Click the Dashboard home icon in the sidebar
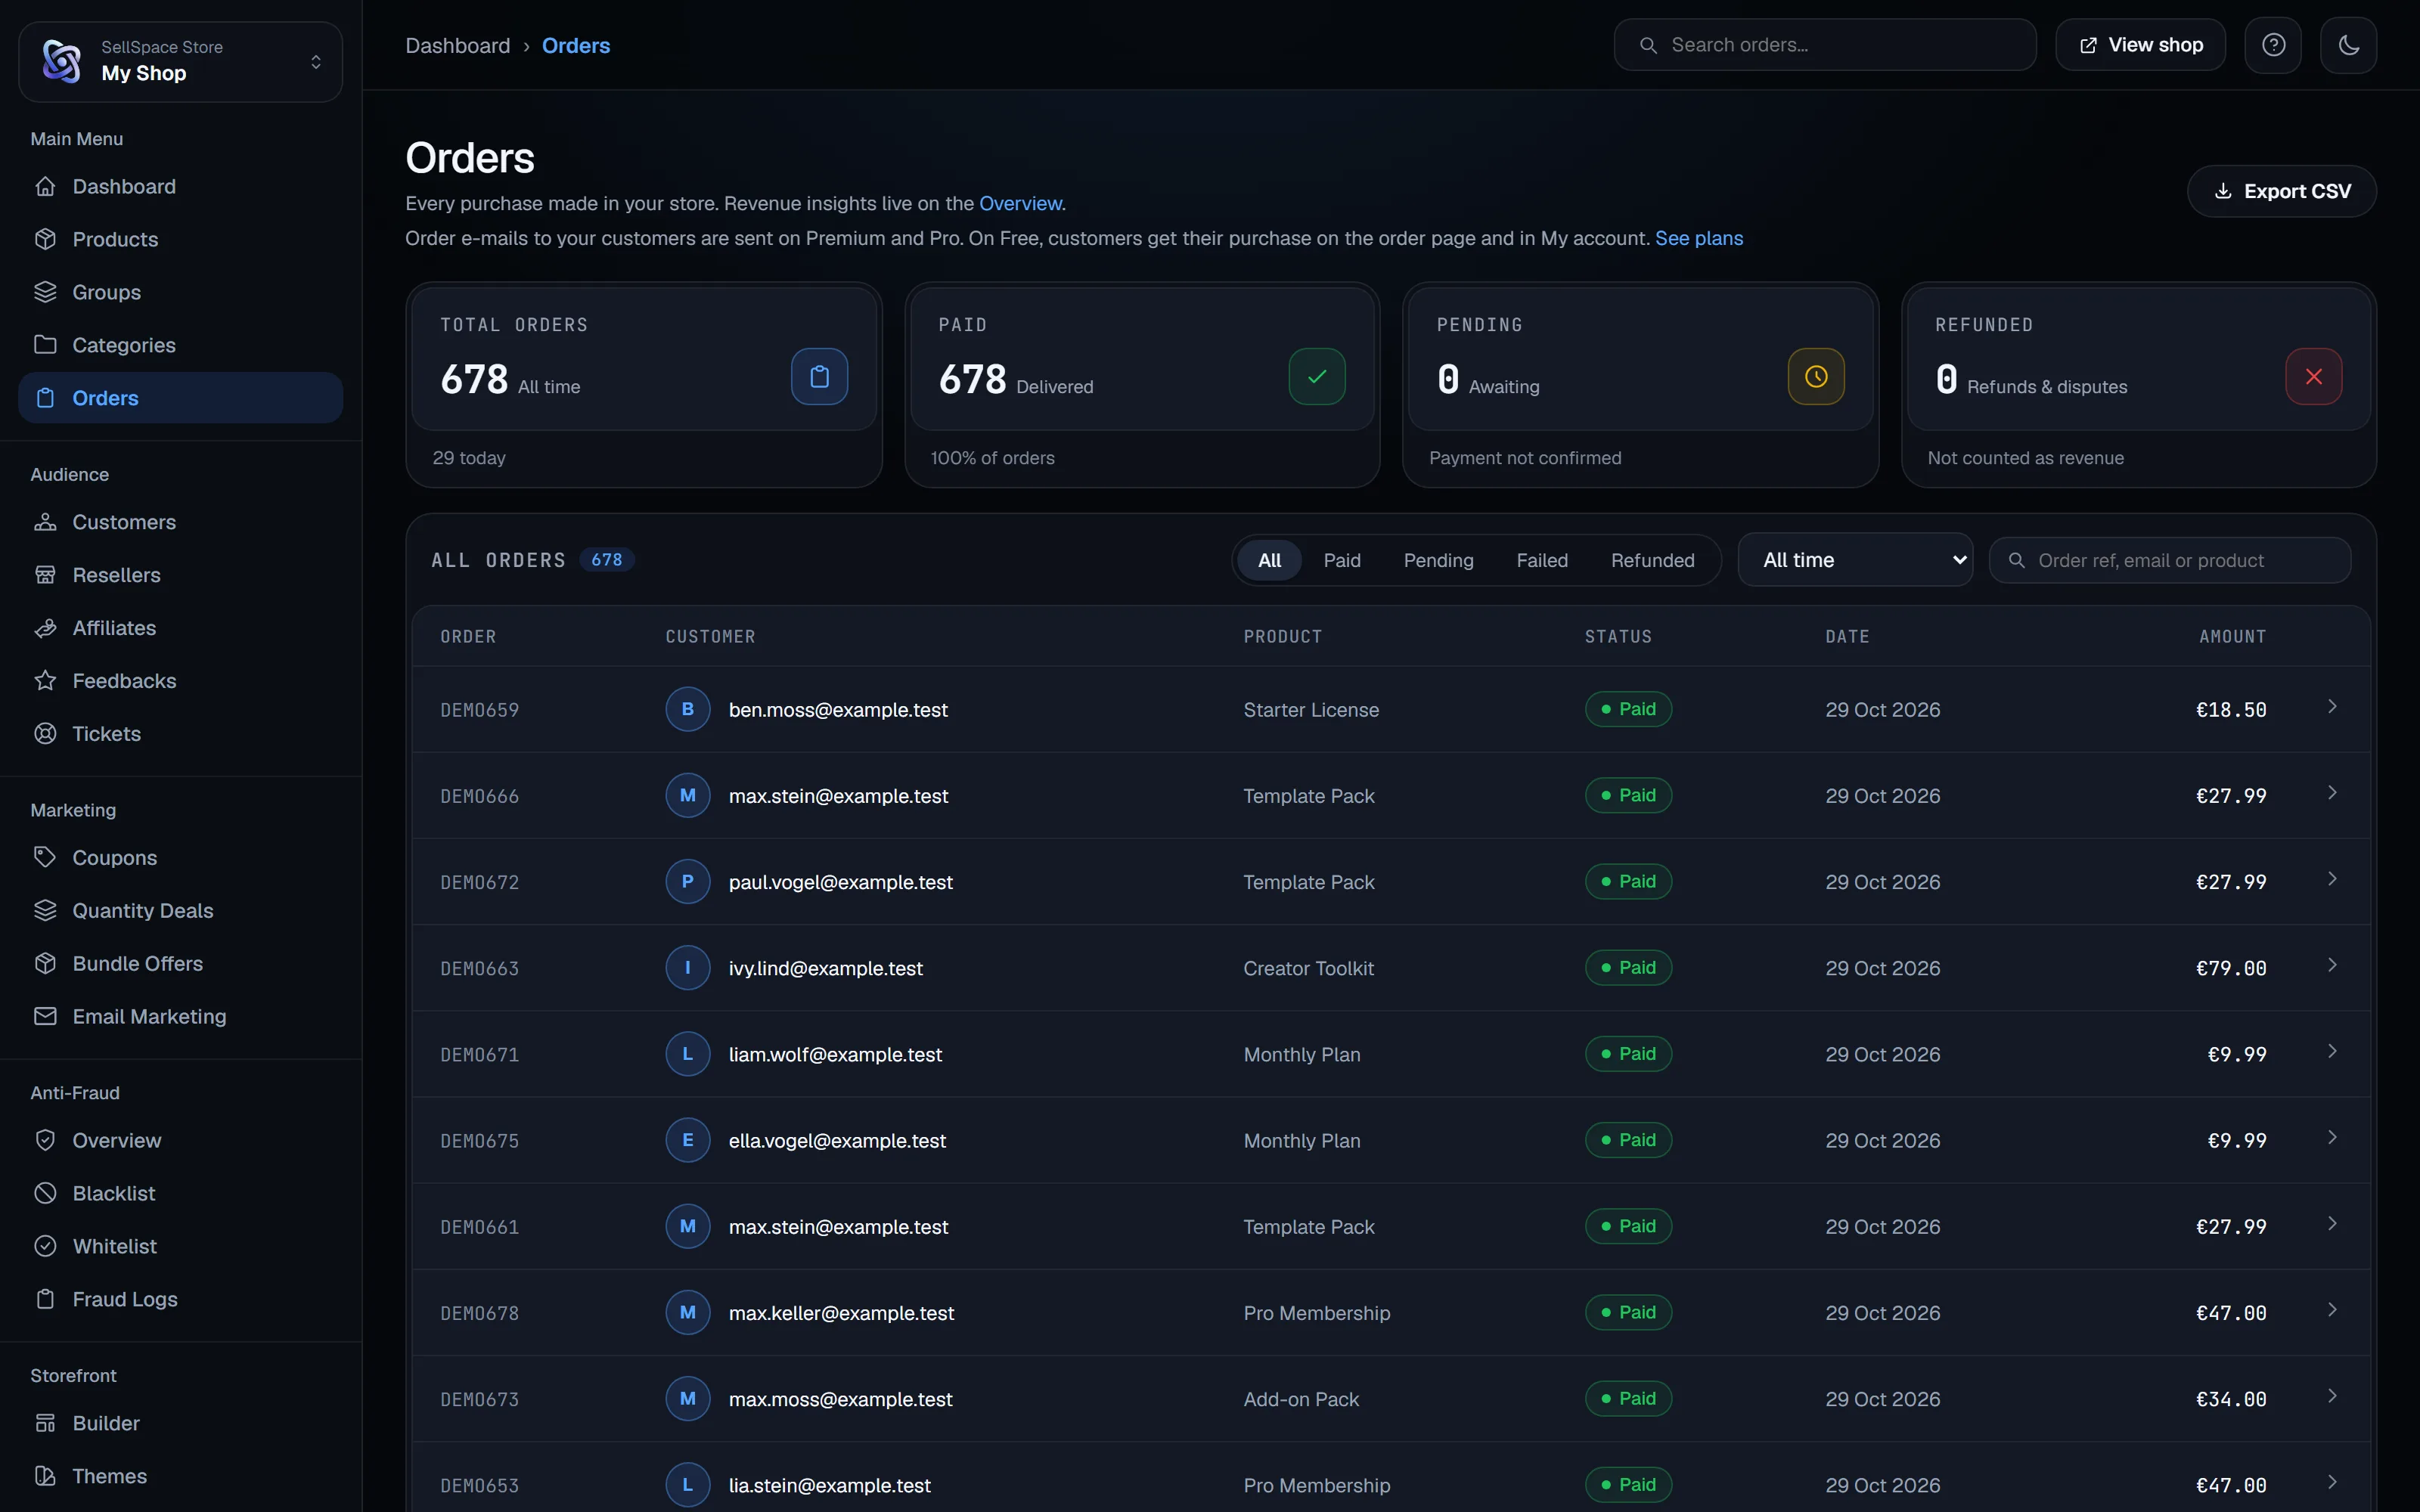The image size is (2420, 1512). click(x=45, y=186)
